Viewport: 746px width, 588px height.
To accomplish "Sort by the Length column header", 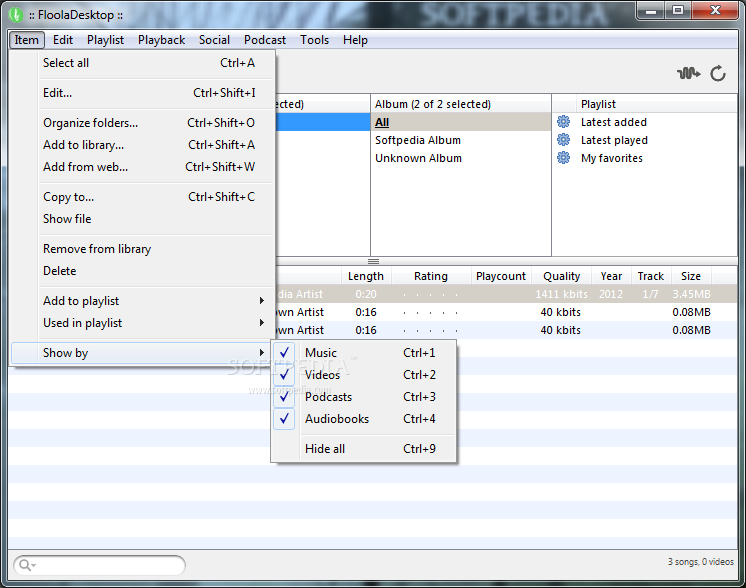I will (x=365, y=276).
